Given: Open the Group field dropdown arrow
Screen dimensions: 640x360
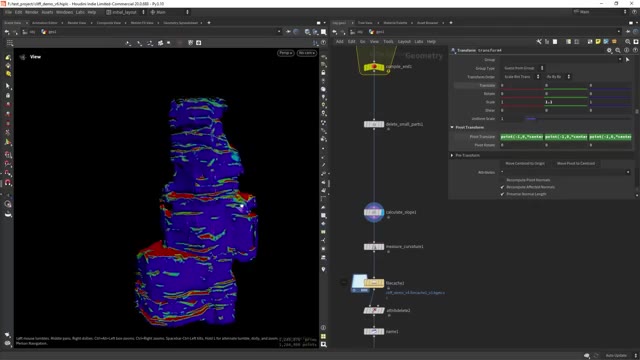Looking at the screenshot, I should 620,60.
